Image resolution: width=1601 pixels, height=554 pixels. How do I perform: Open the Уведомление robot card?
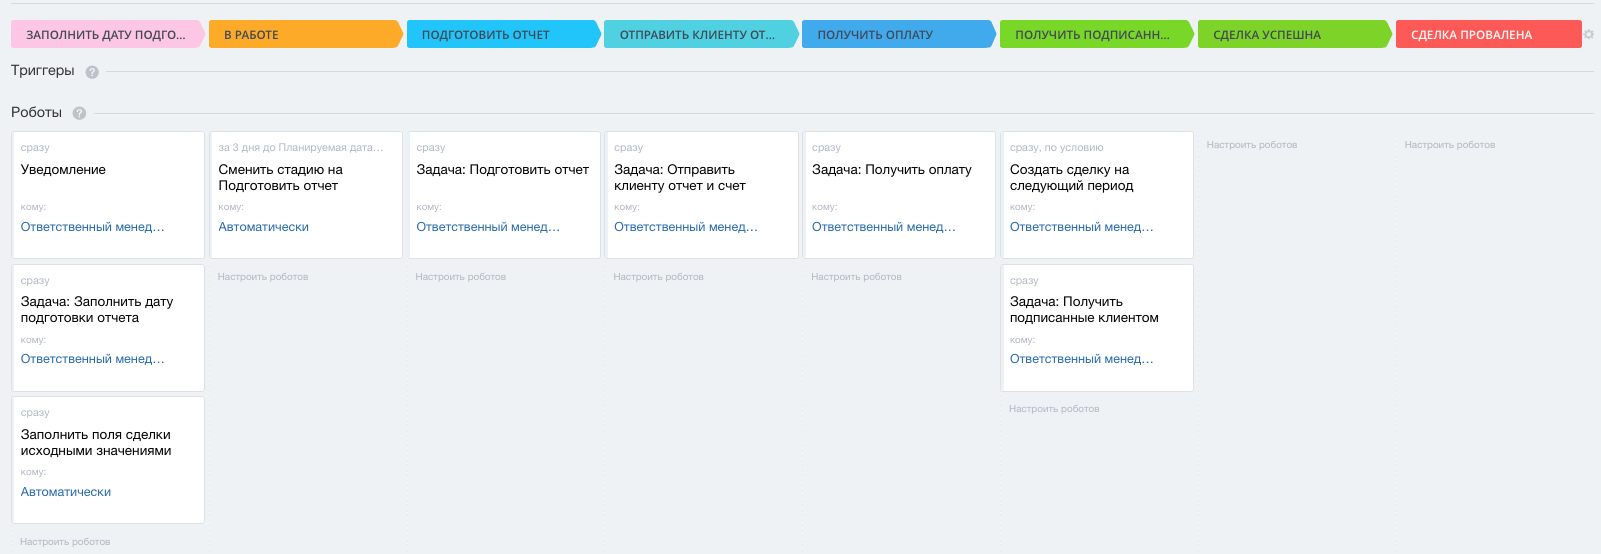coord(63,170)
